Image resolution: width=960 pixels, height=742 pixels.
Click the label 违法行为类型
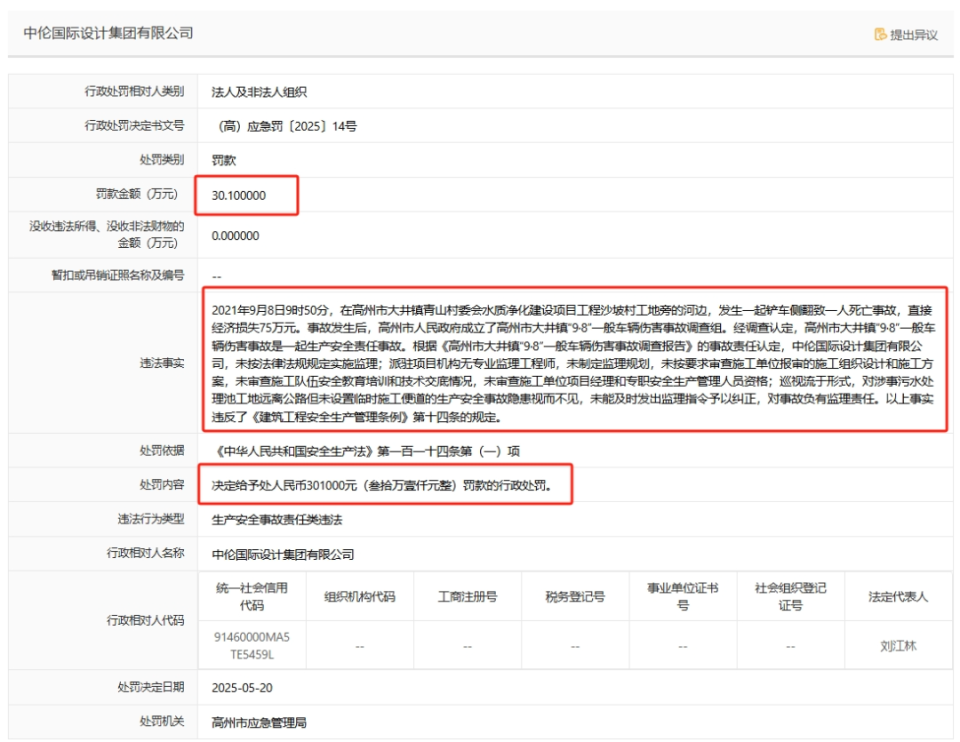pyautogui.click(x=151, y=519)
